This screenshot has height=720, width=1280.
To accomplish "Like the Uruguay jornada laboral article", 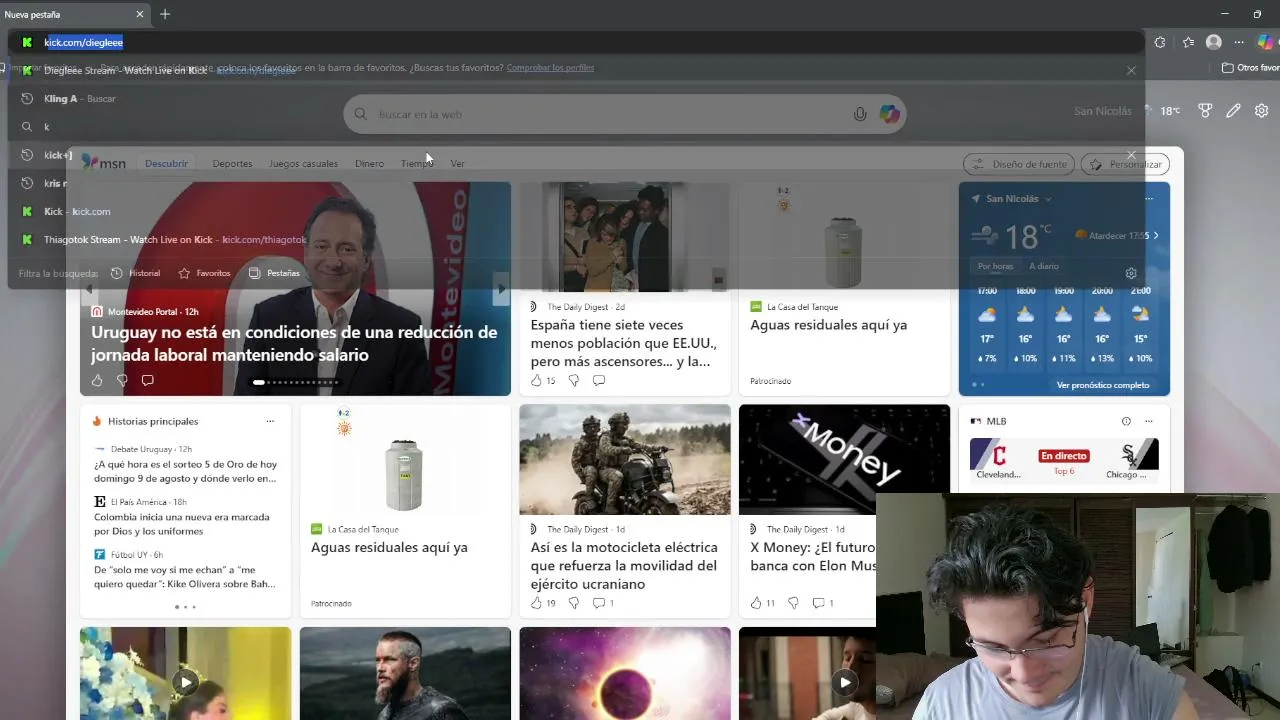I will 97,380.
